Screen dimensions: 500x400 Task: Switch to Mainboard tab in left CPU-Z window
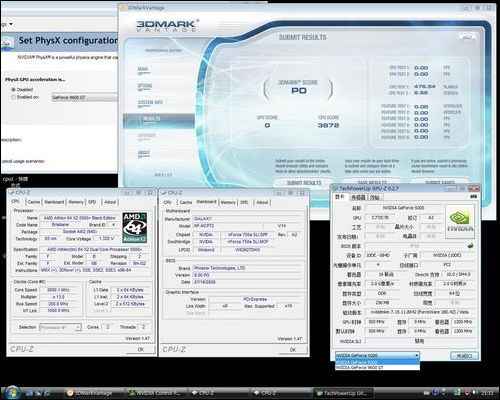(x=54, y=202)
